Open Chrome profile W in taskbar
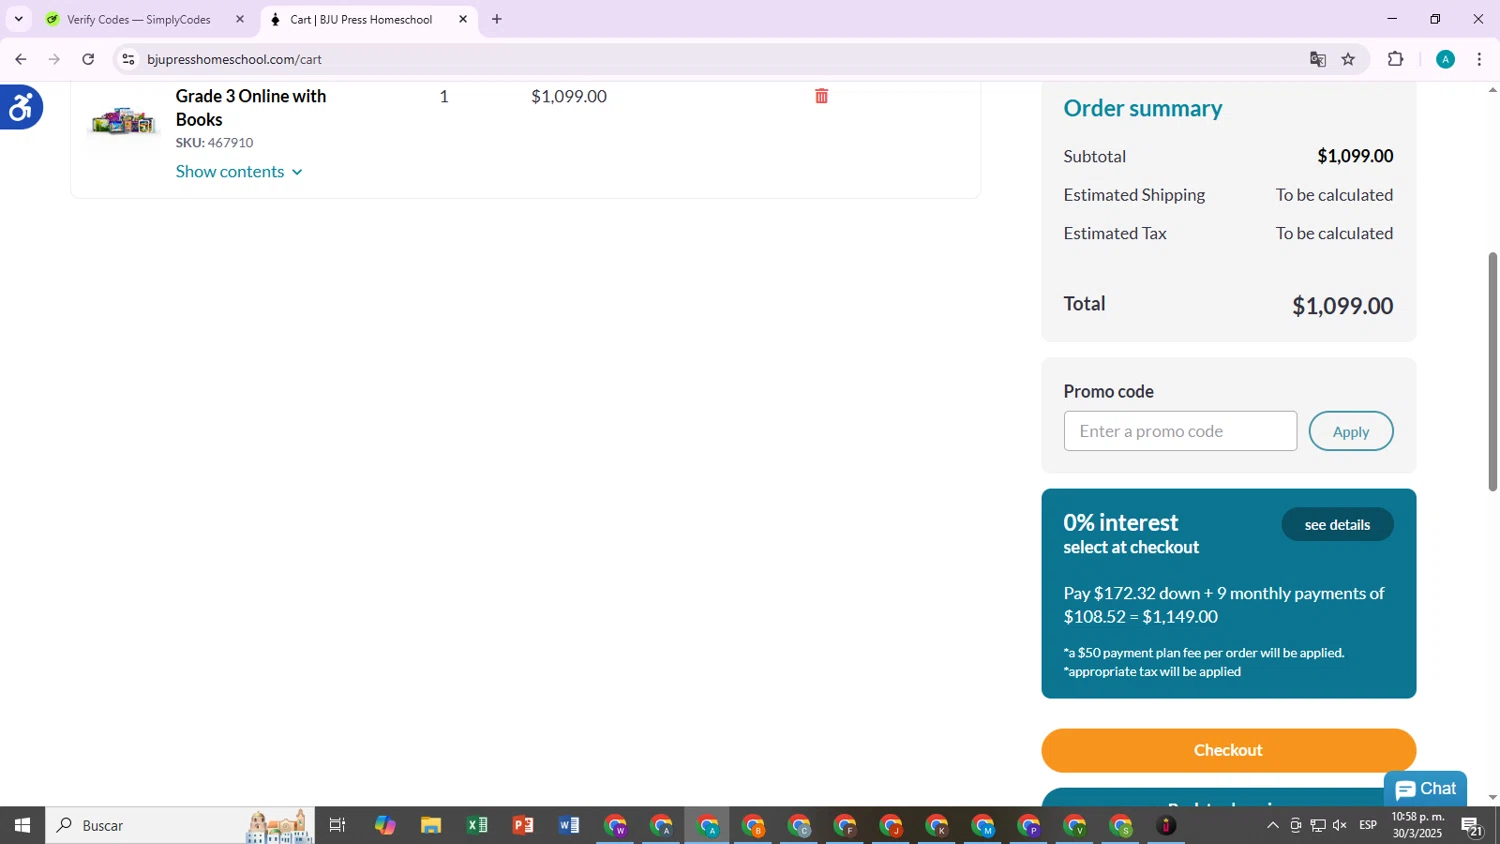Viewport: 1500px width, 844px height. (615, 826)
